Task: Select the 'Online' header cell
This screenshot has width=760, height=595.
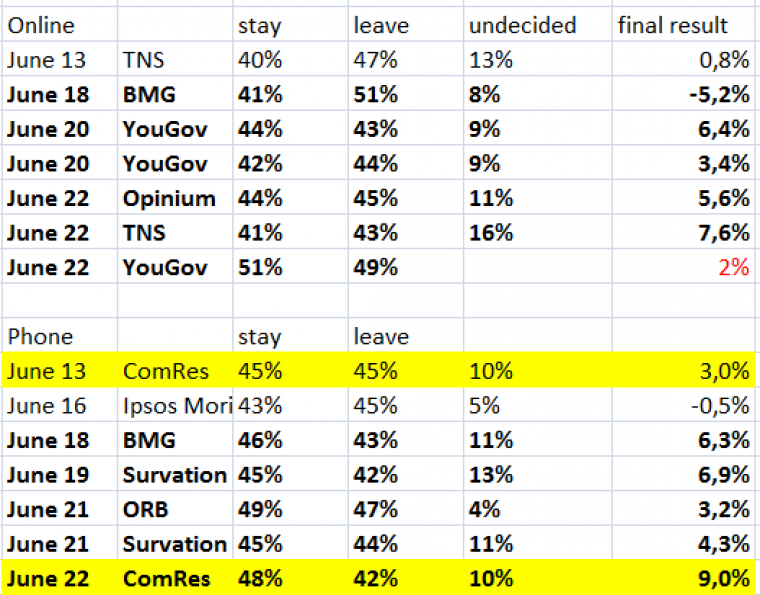Action: pos(60,25)
